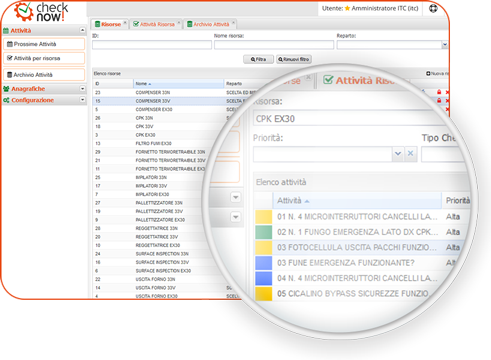This screenshot has width=491, height=360.
Task: Close the Archivio Attività tab
Action: click(x=233, y=23)
